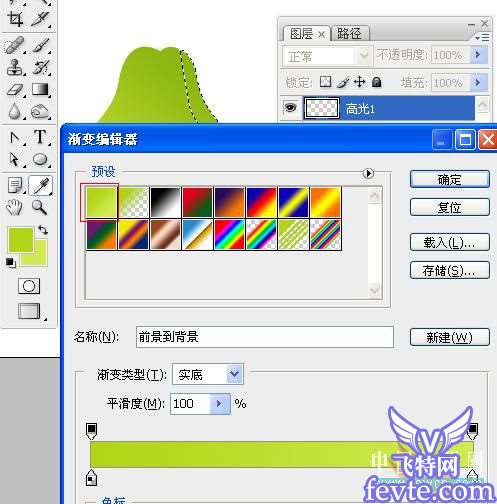Select the orange yellow orange gradient preset
Screen dimensions: 497x504
click(326, 202)
